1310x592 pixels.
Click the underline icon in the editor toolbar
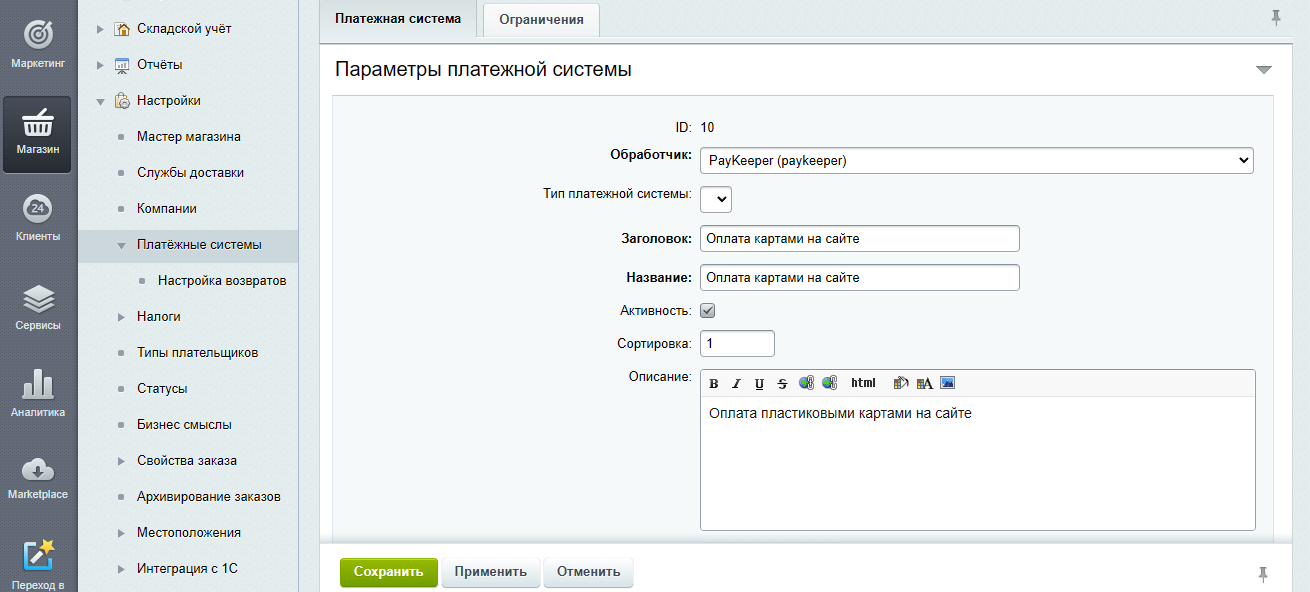(x=760, y=384)
